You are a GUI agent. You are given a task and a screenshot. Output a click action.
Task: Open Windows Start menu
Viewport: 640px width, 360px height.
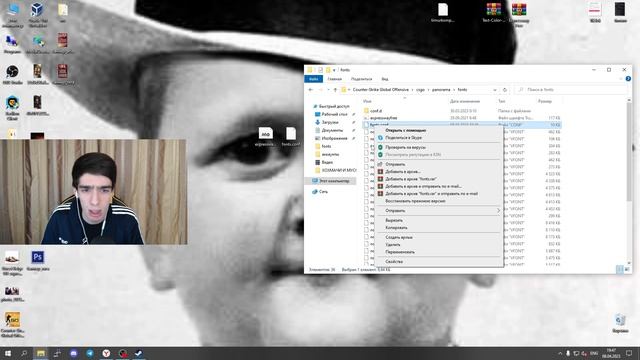coord(7,353)
